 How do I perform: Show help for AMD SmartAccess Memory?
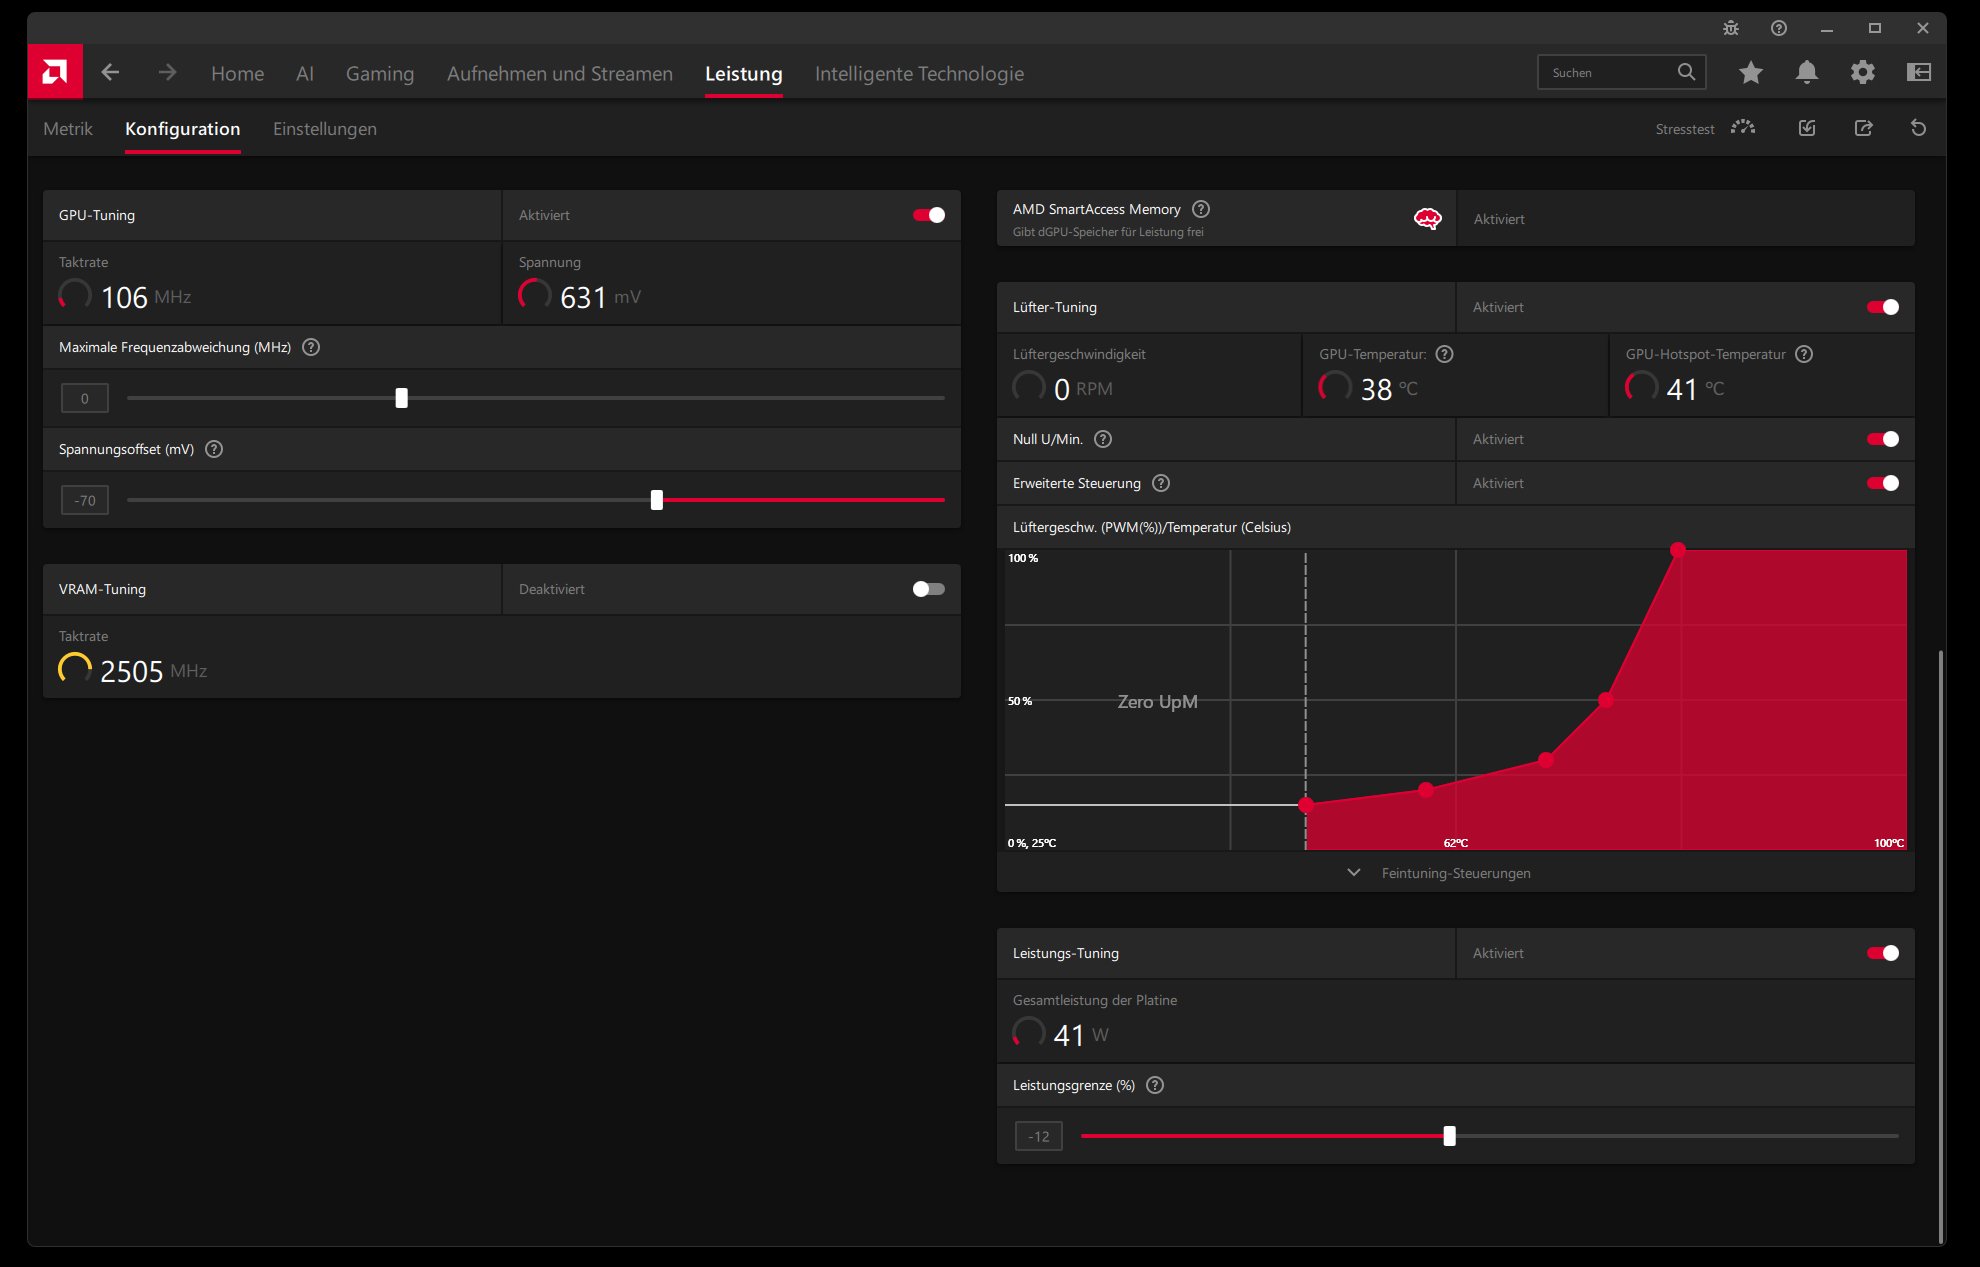(x=1201, y=209)
